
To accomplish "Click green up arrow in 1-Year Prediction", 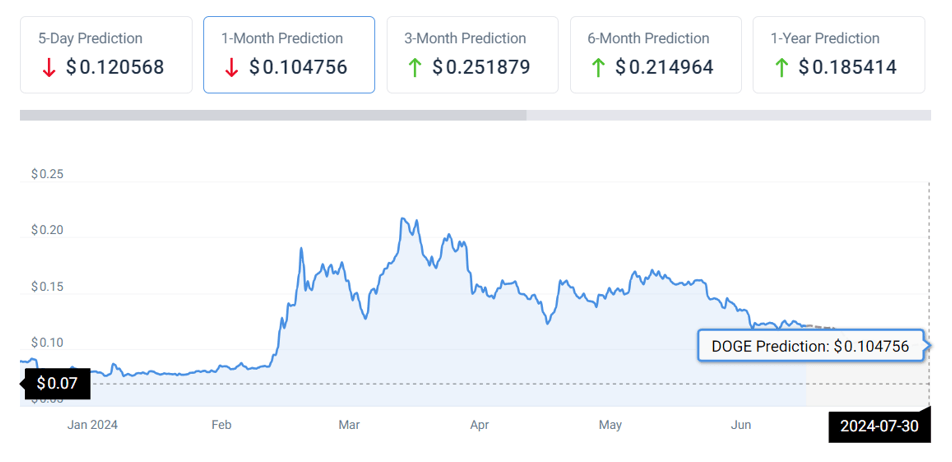I will pos(781,67).
